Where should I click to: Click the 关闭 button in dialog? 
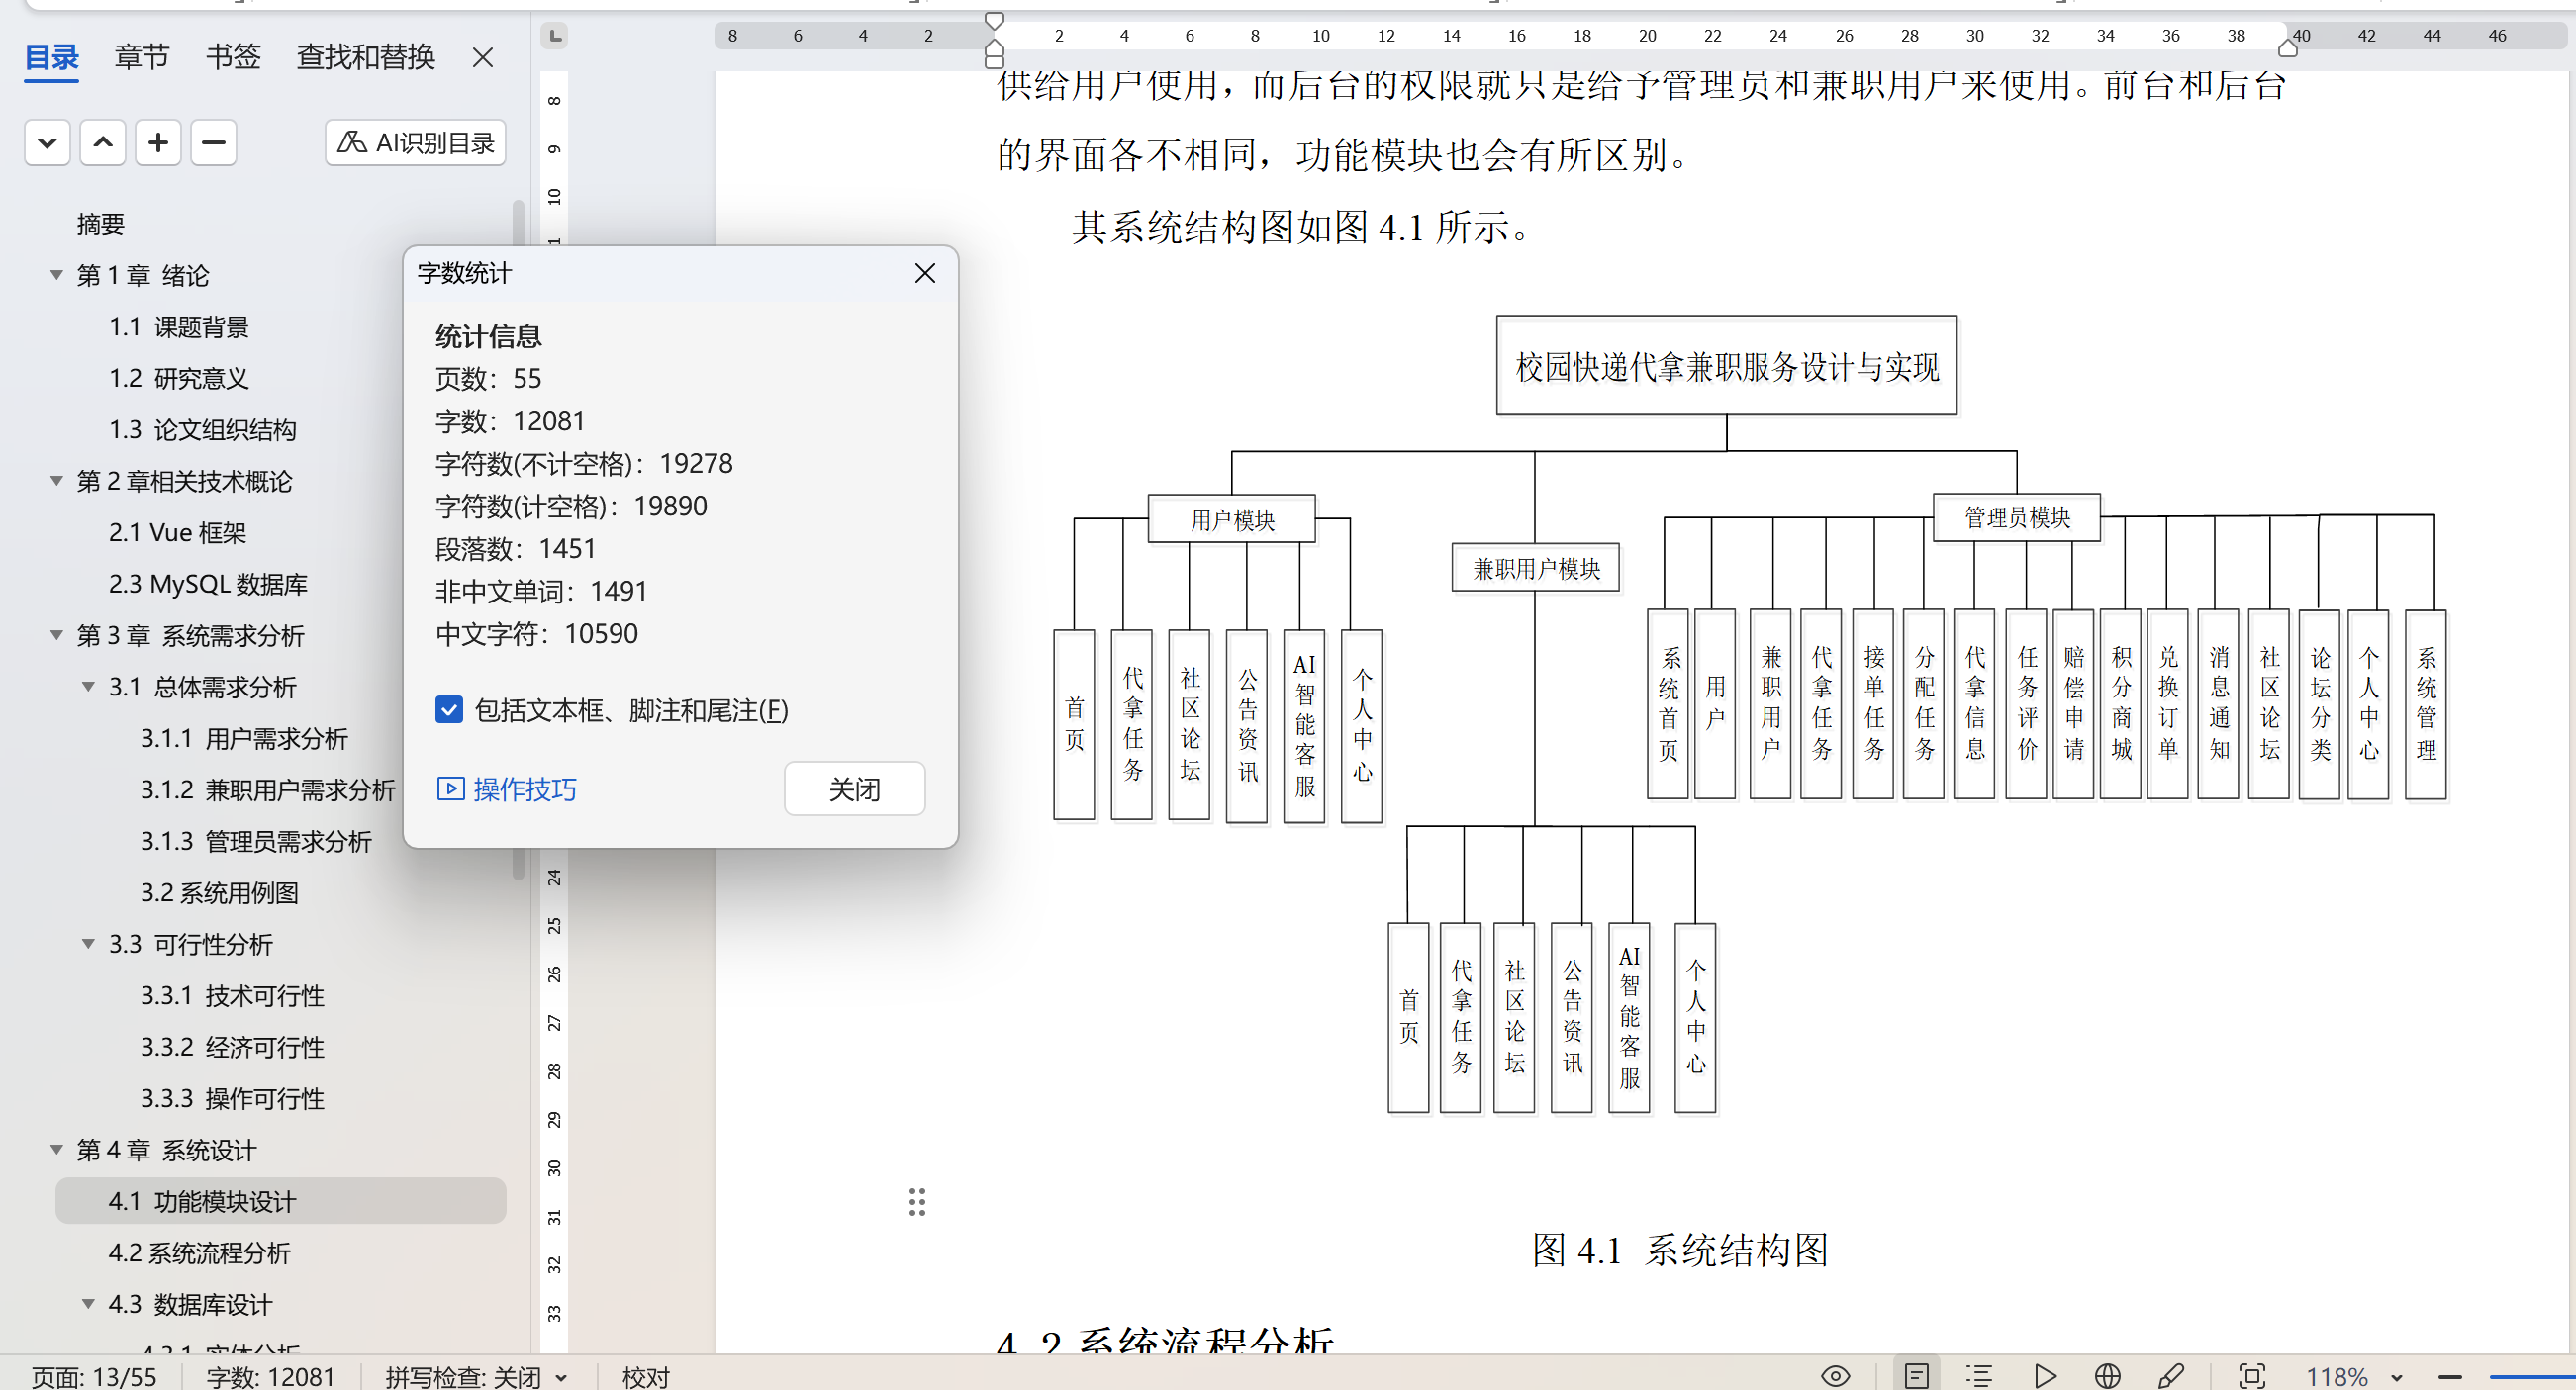(854, 789)
